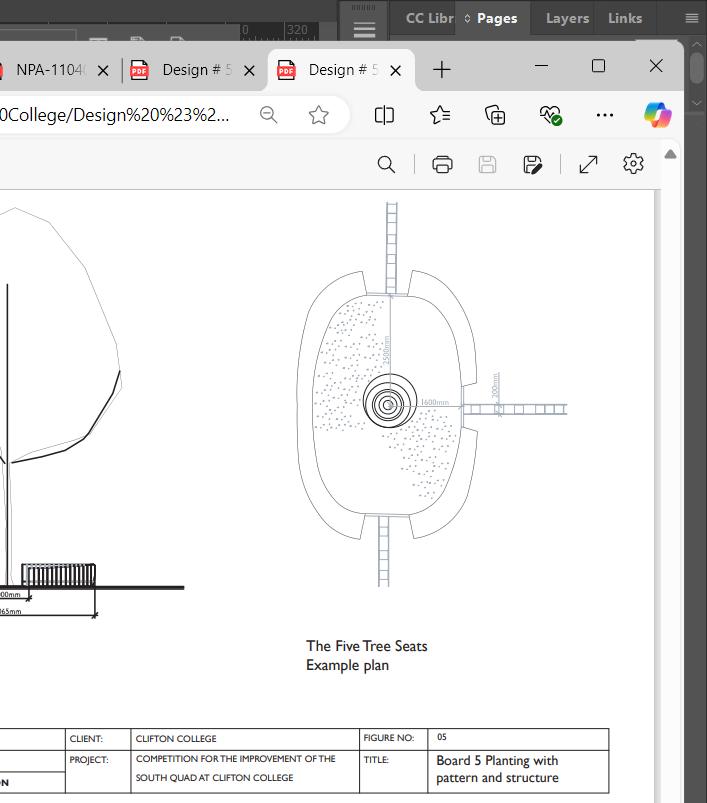
Task: Open Settings and more ellipsis menu
Action: [605, 115]
